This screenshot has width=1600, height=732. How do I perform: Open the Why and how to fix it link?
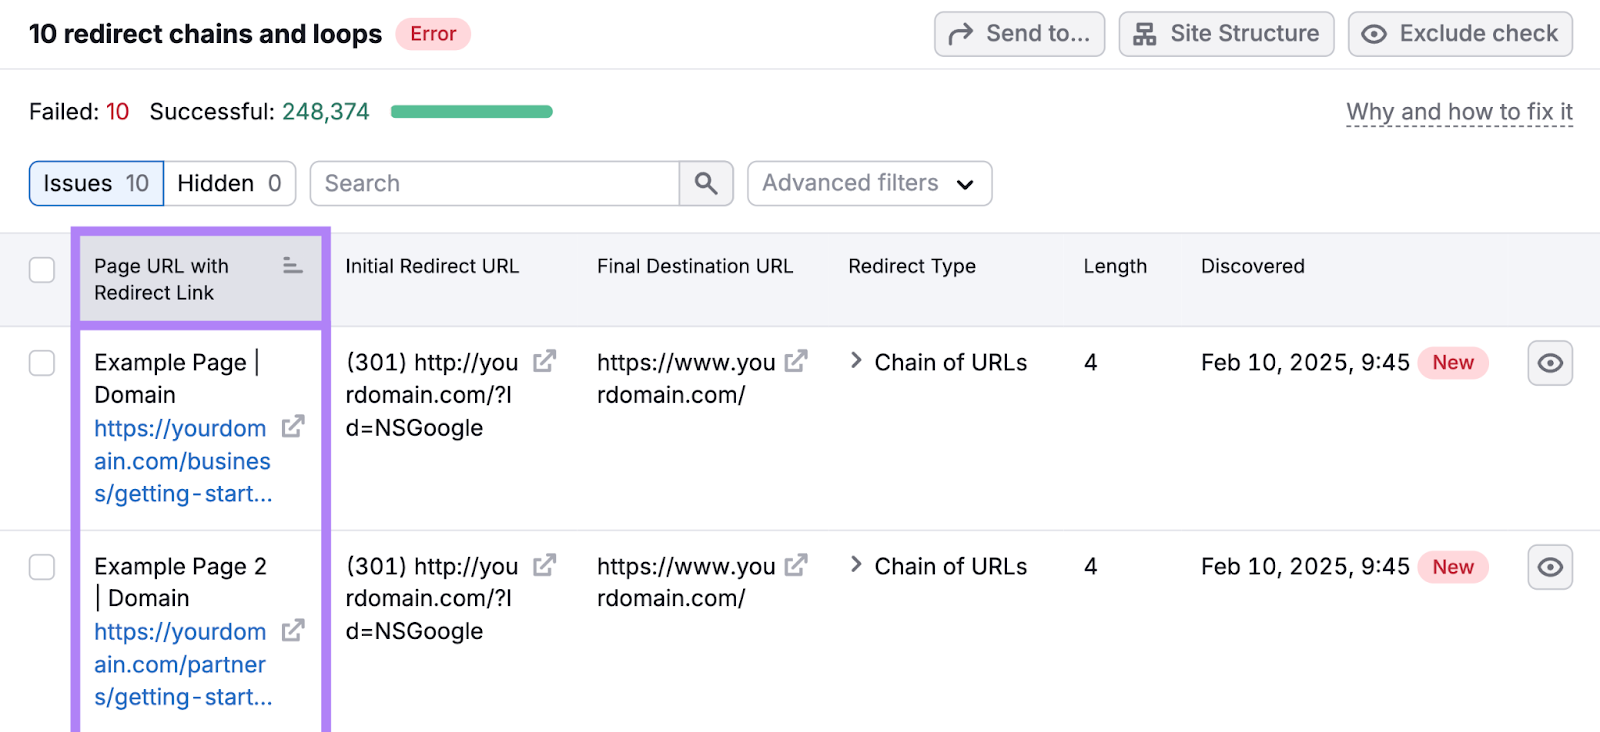pos(1459,112)
